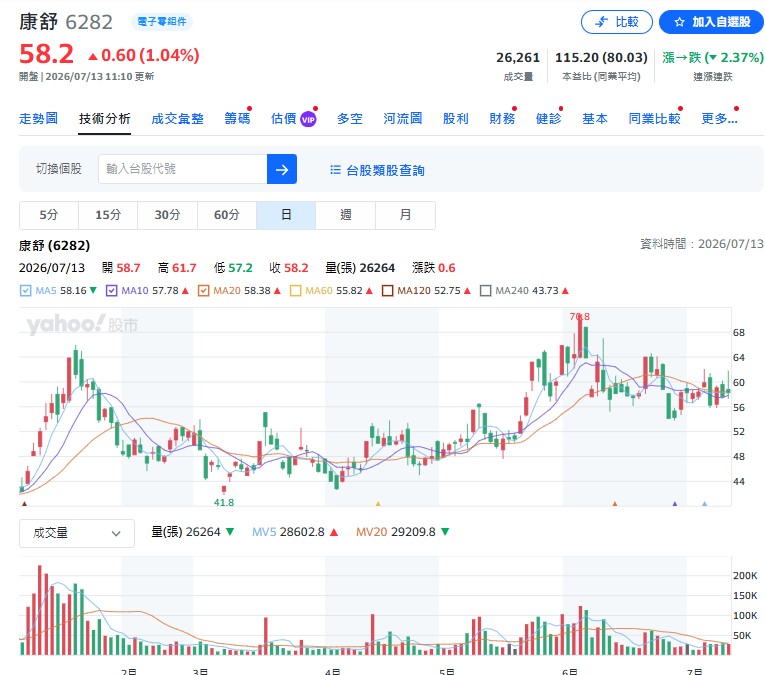Image resolution: width=765 pixels, height=675 pixels.
Task: Open the 台股類股查詢 link
Action: 385,170
